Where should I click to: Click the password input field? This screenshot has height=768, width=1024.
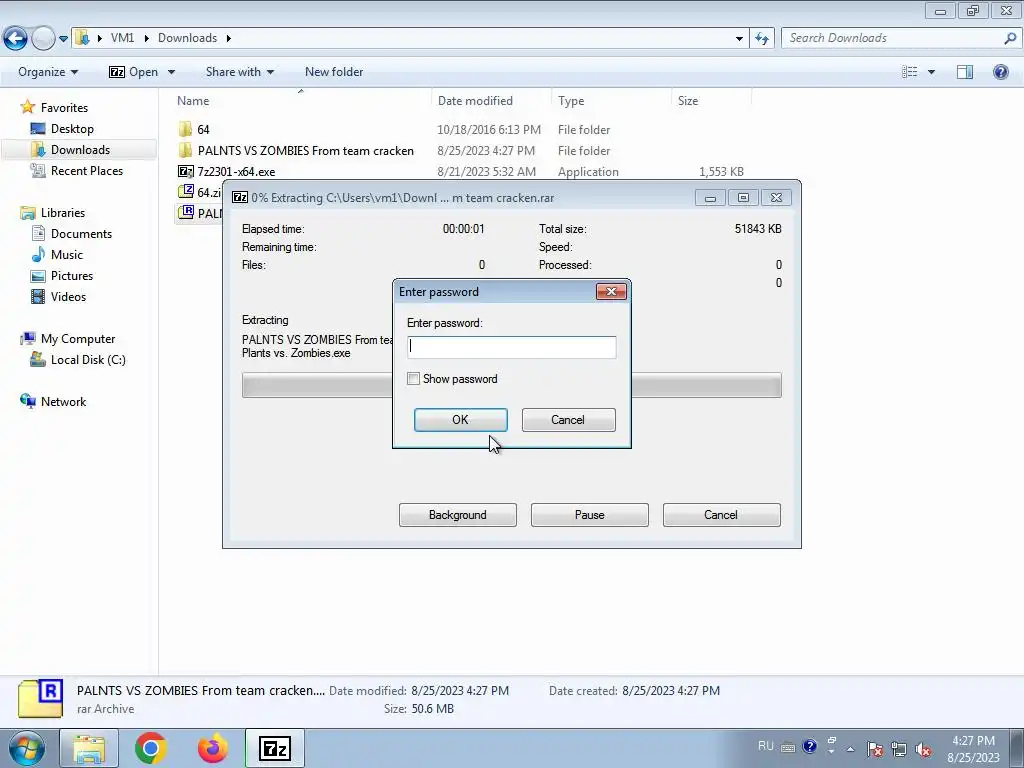pos(511,347)
